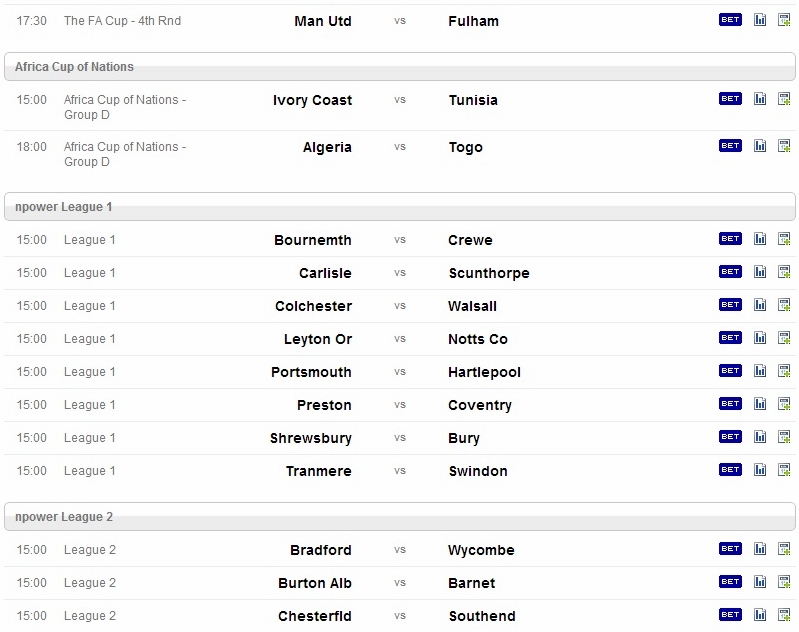Add Chesterfld vs Southend to calendar
The width and height of the screenshot is (799, 632).
click(x=784, y=615)
